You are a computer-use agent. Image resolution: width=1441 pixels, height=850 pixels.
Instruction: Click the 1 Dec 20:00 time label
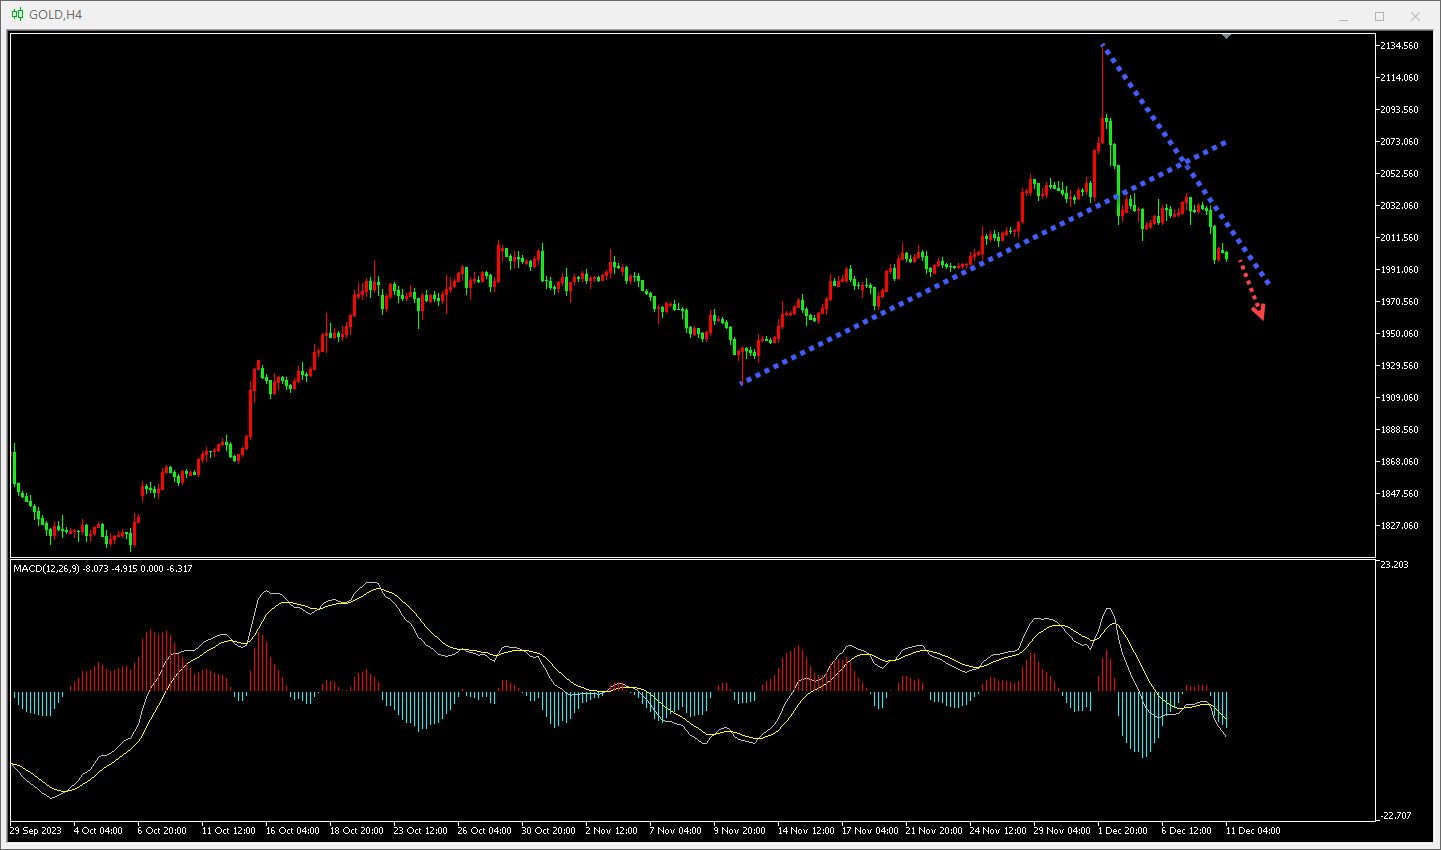pyautogui.click(x=1122, y=831)
